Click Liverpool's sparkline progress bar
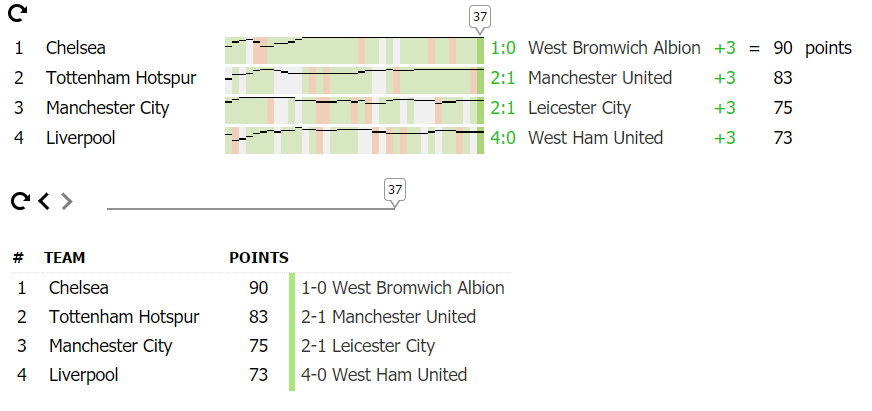Screen dimensions: 872x411 (354, 138)
